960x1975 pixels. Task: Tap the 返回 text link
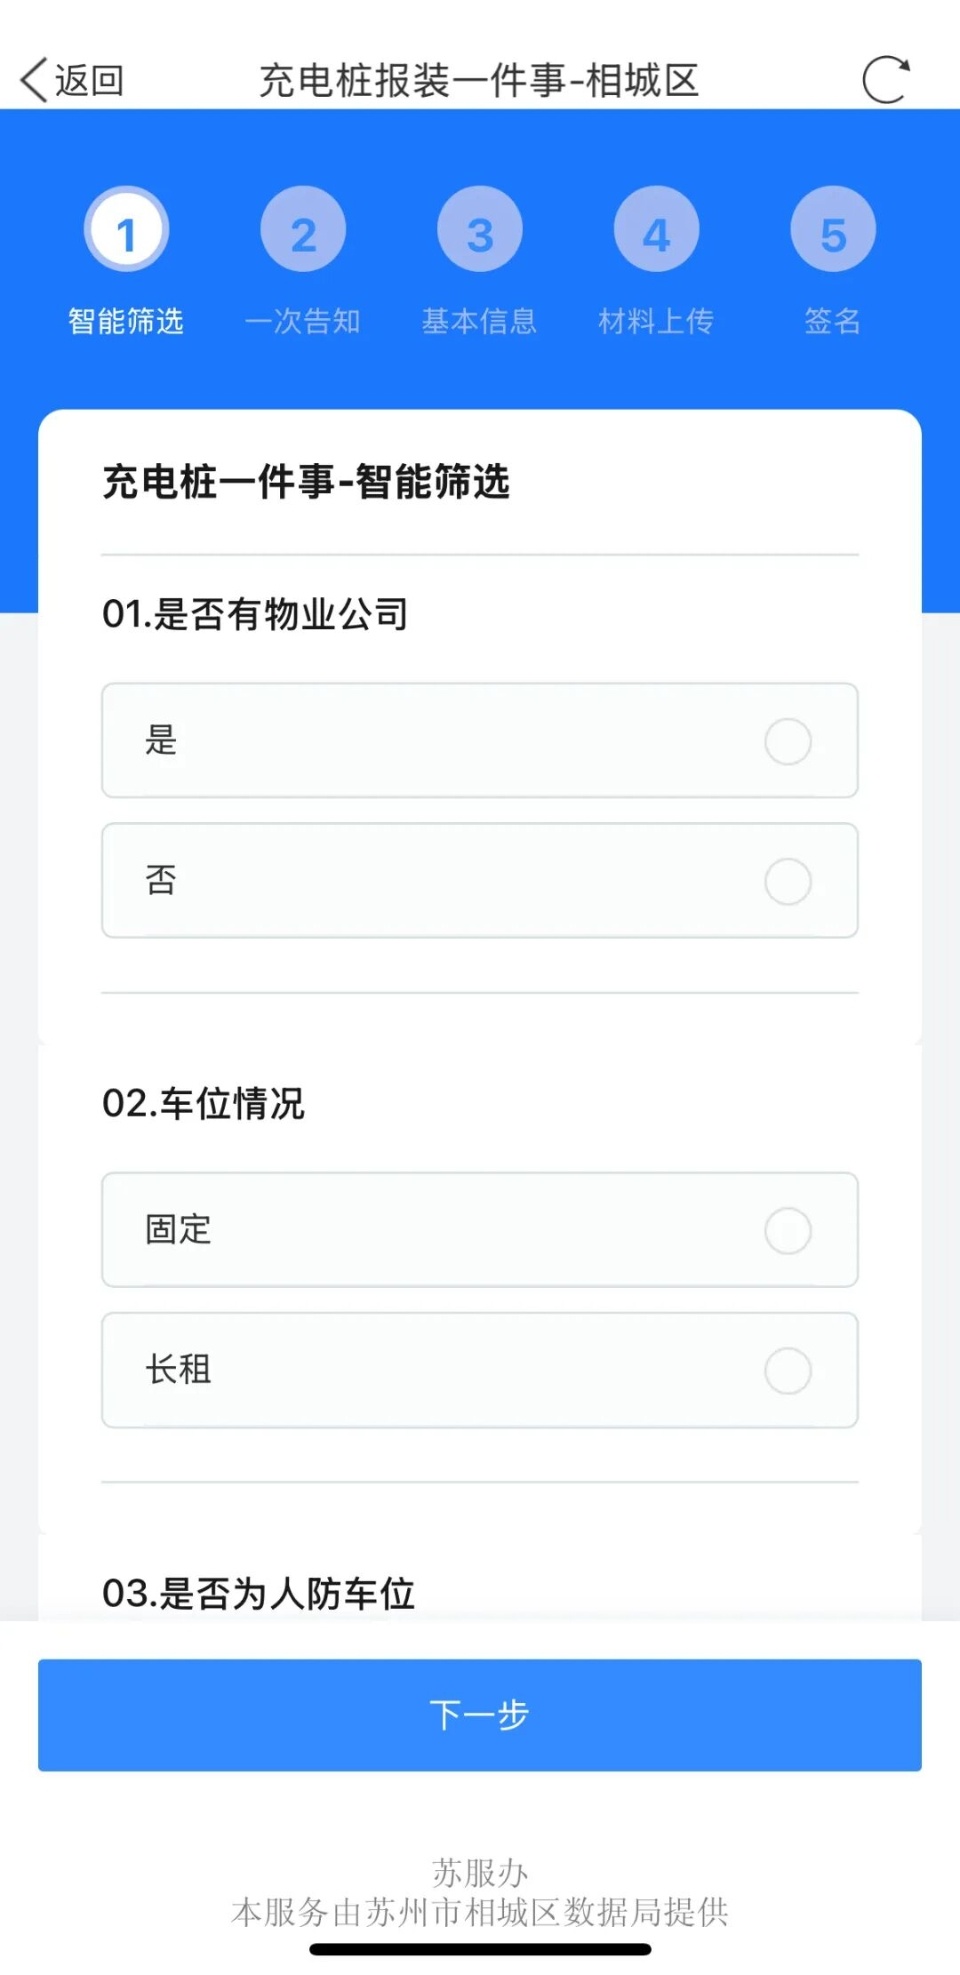click(x=90, y=80)
